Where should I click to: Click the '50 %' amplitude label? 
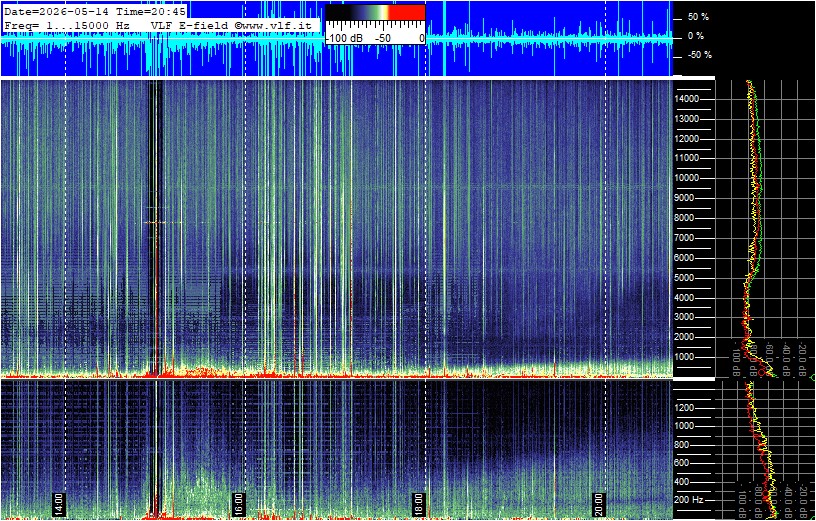698,17
